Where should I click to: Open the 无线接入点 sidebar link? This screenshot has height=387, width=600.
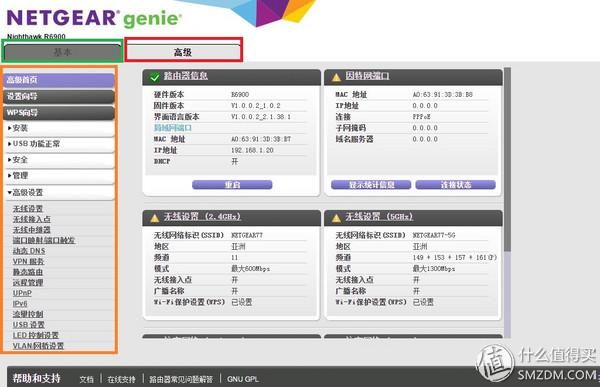pos(31,219)
